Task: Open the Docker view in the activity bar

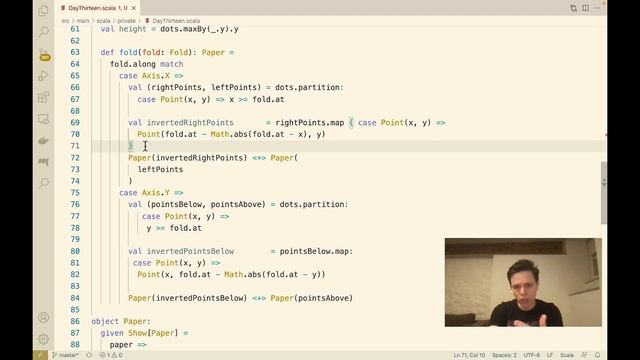Action: click(x=43, y=141)
